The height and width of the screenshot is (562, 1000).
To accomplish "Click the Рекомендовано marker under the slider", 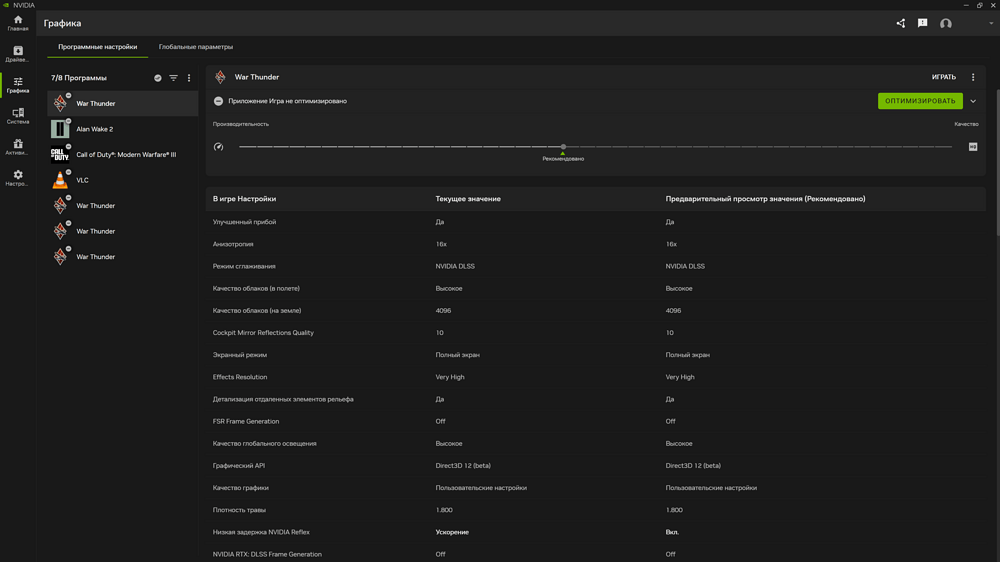I will click(563, 157).
